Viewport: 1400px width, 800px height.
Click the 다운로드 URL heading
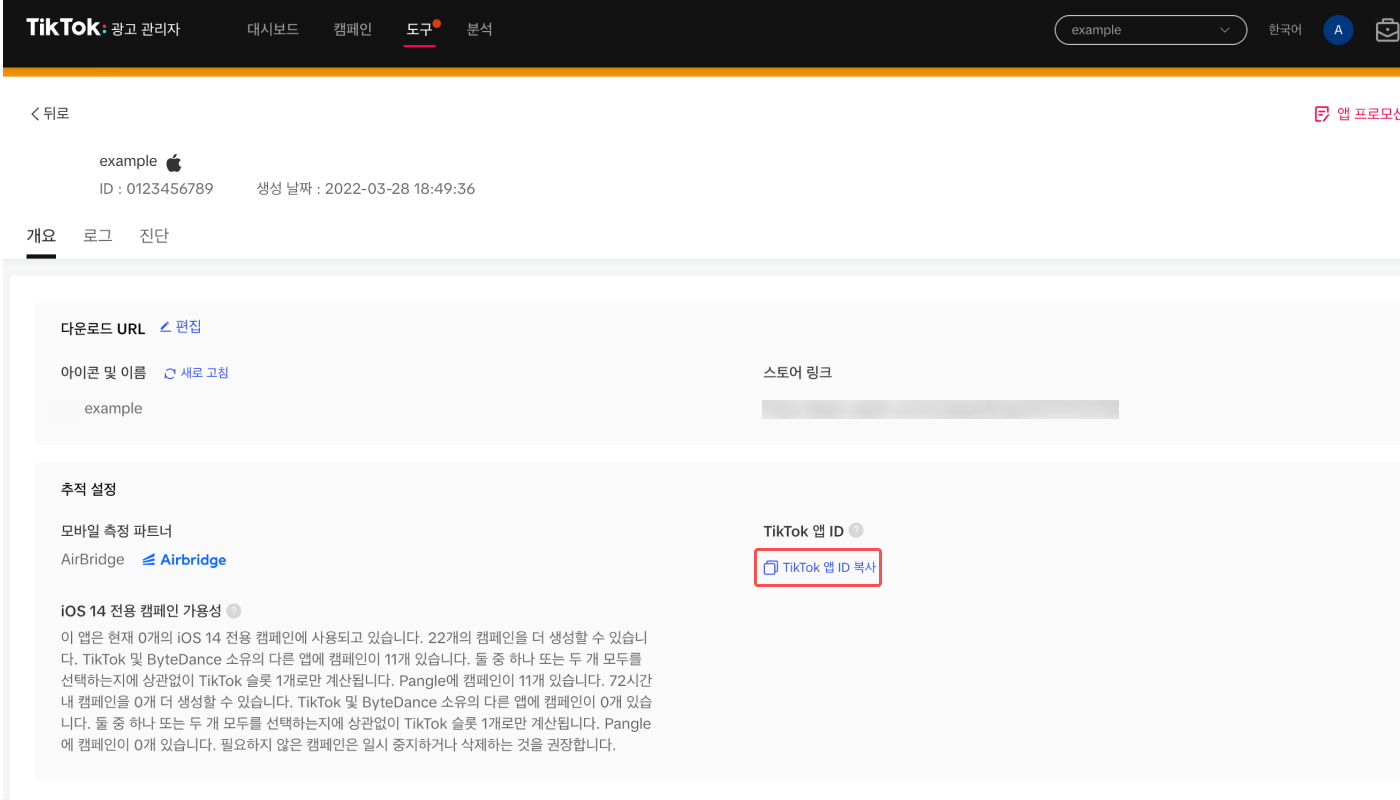point(103,328)
